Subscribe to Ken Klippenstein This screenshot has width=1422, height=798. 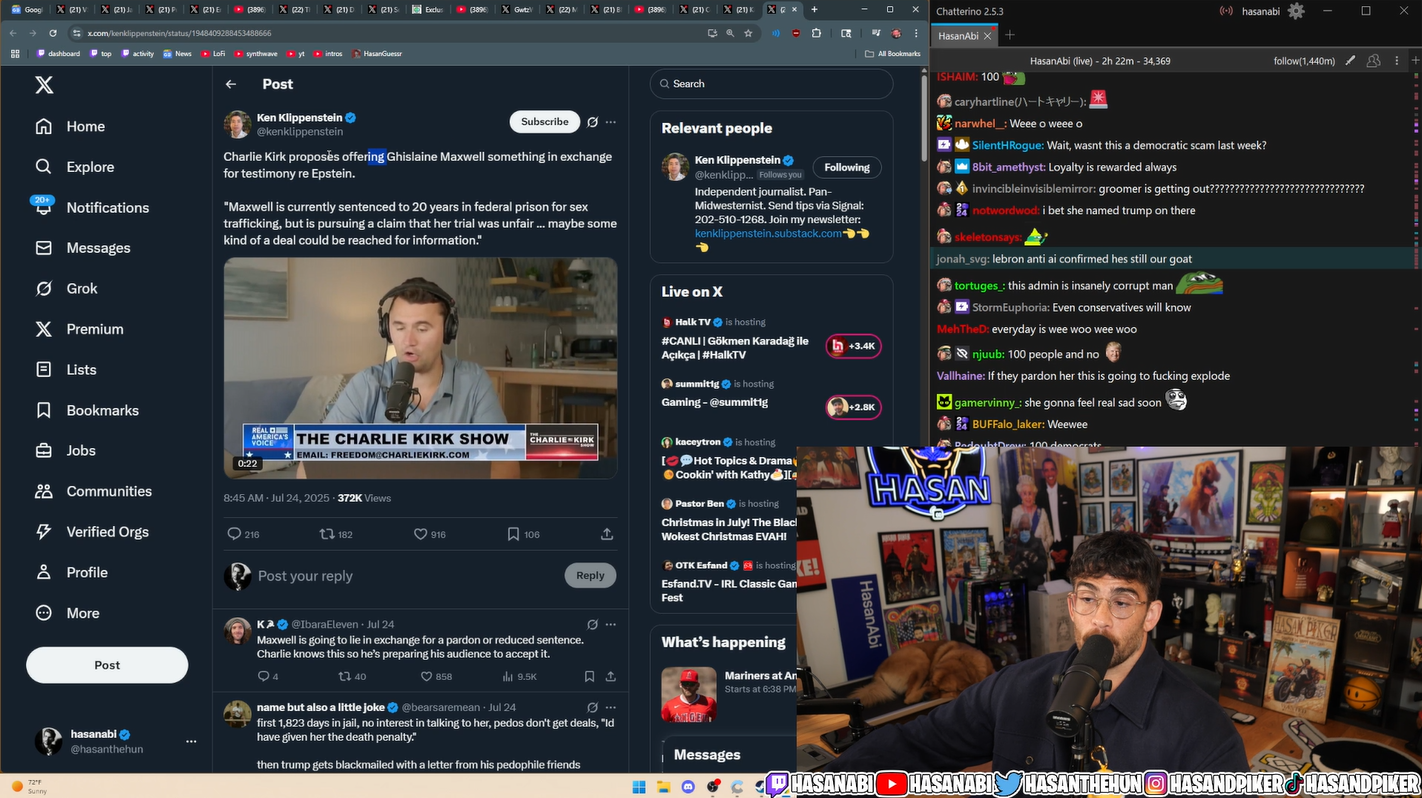click(x=545, y=121)
